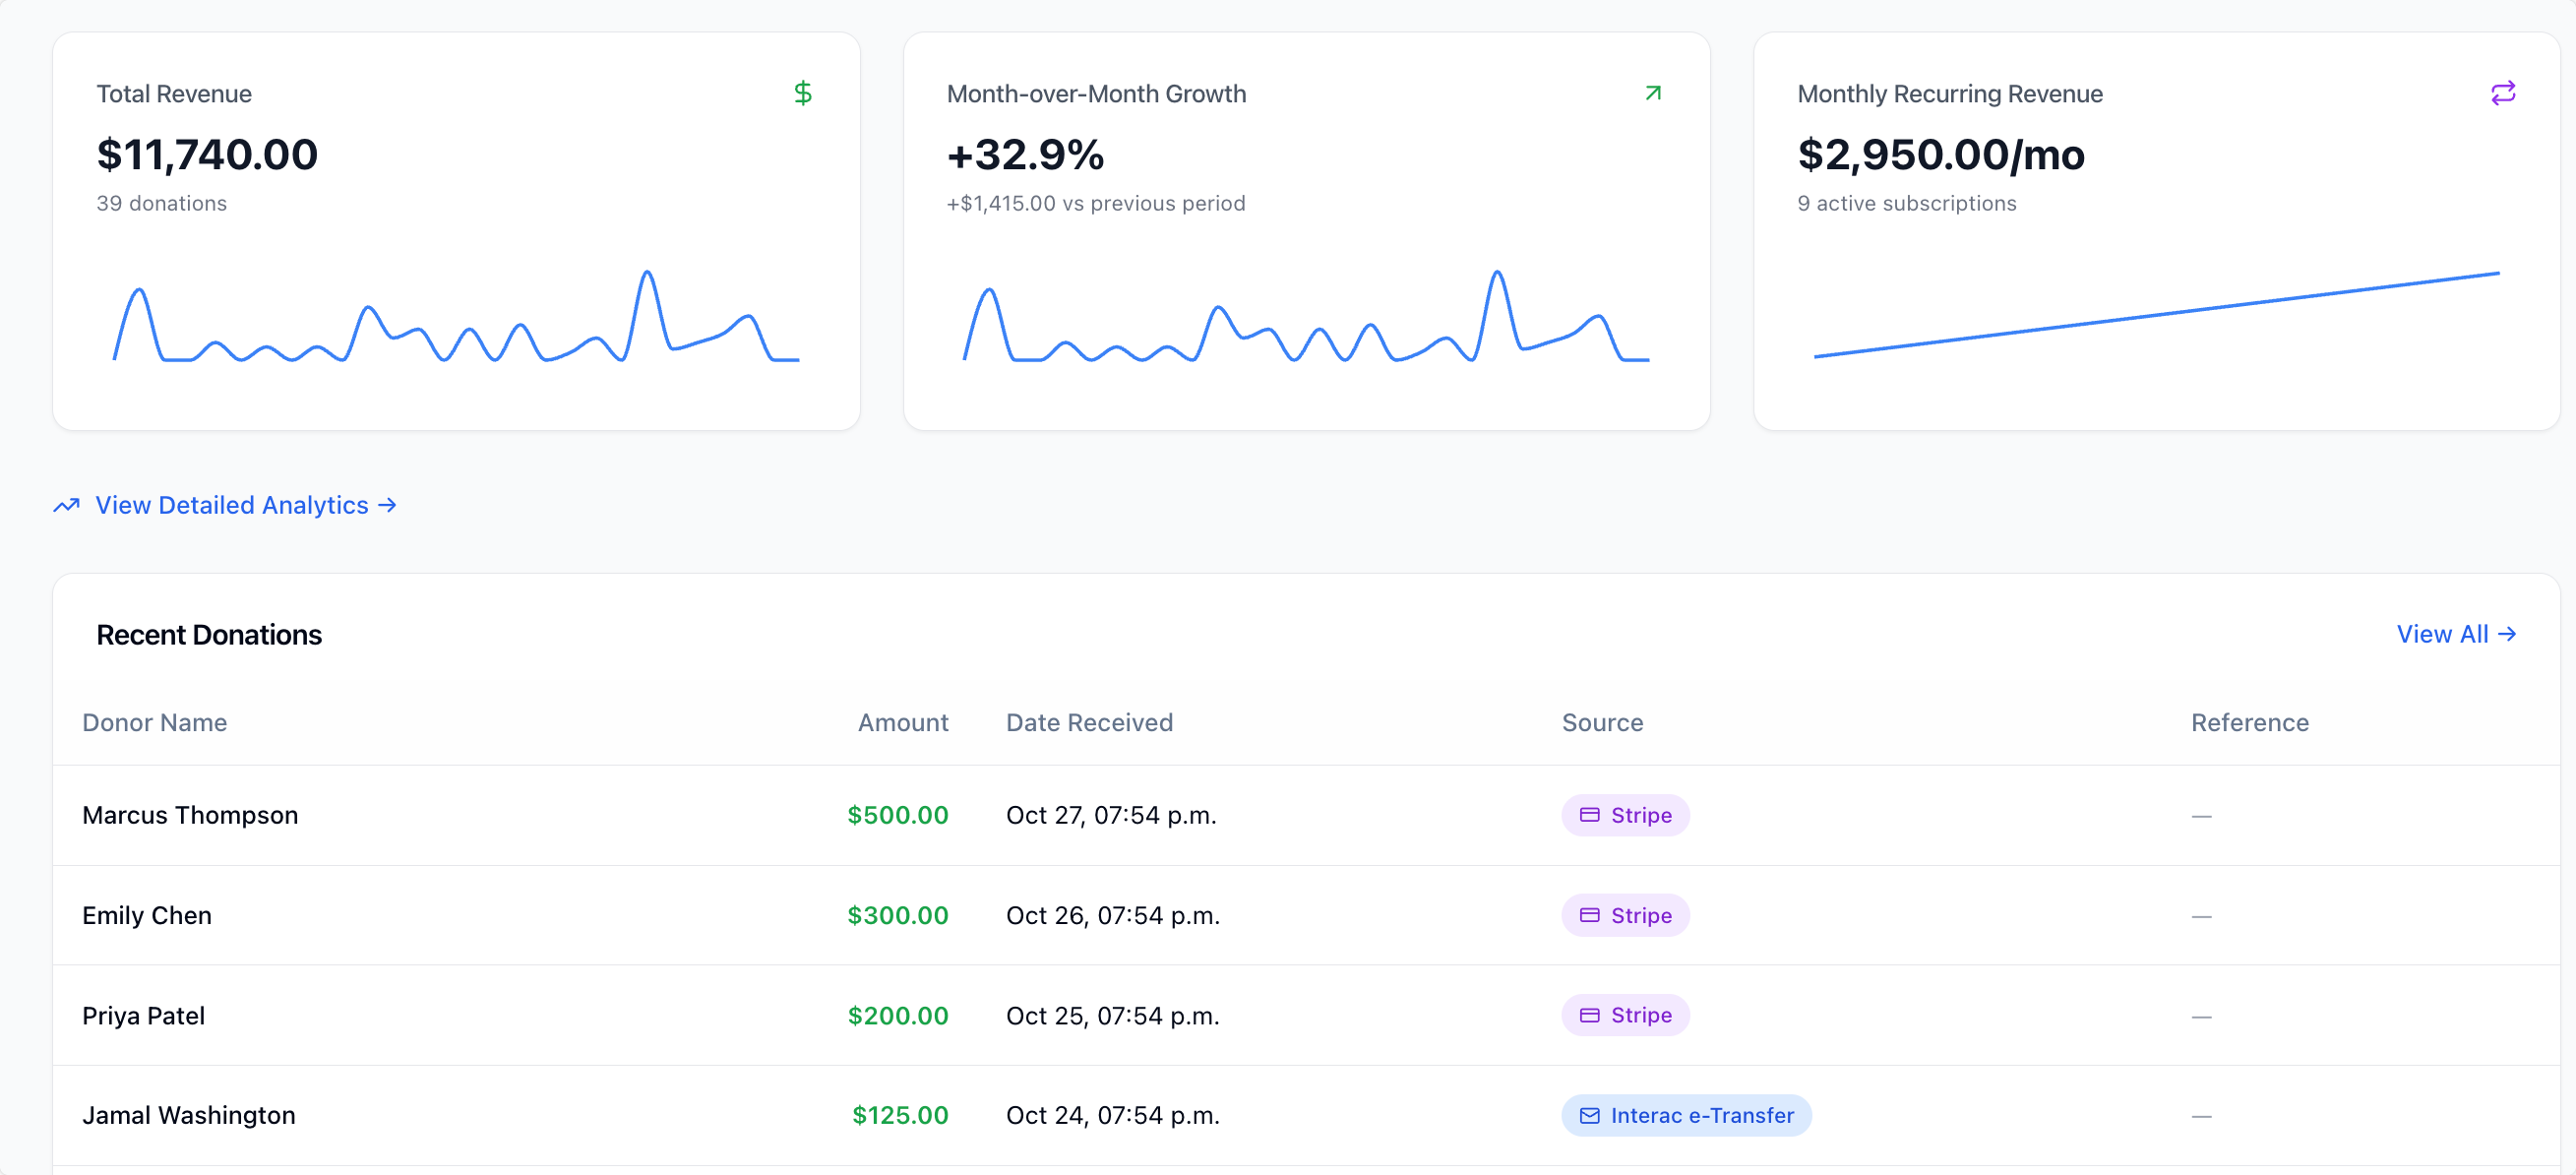Click the card icon in Marcus Thompson's Stripe badge
This screenshot has height=1175, width=2576.
[x=1590, y=815]
